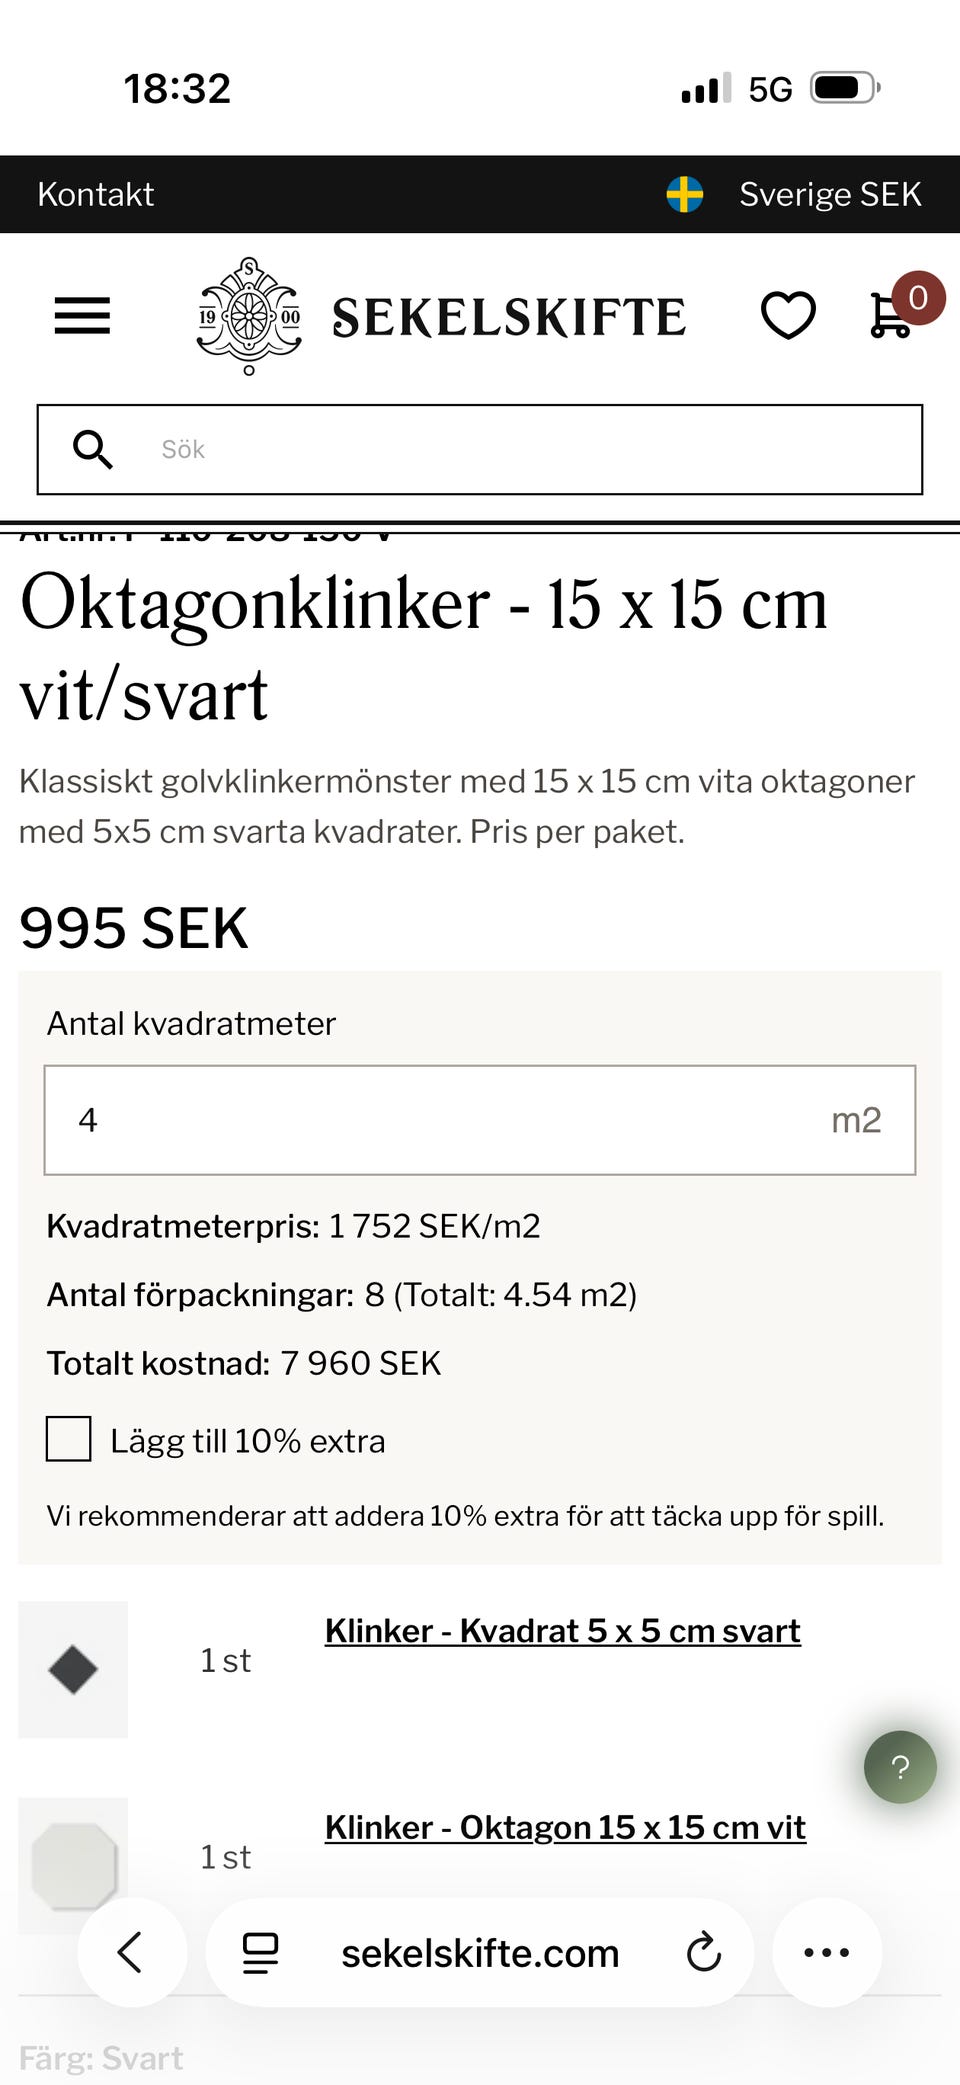Image resolution: width=960 pixels, height=2085 pixels.
Task: Click the Sekelskifte logo
Action: [441, 316]
